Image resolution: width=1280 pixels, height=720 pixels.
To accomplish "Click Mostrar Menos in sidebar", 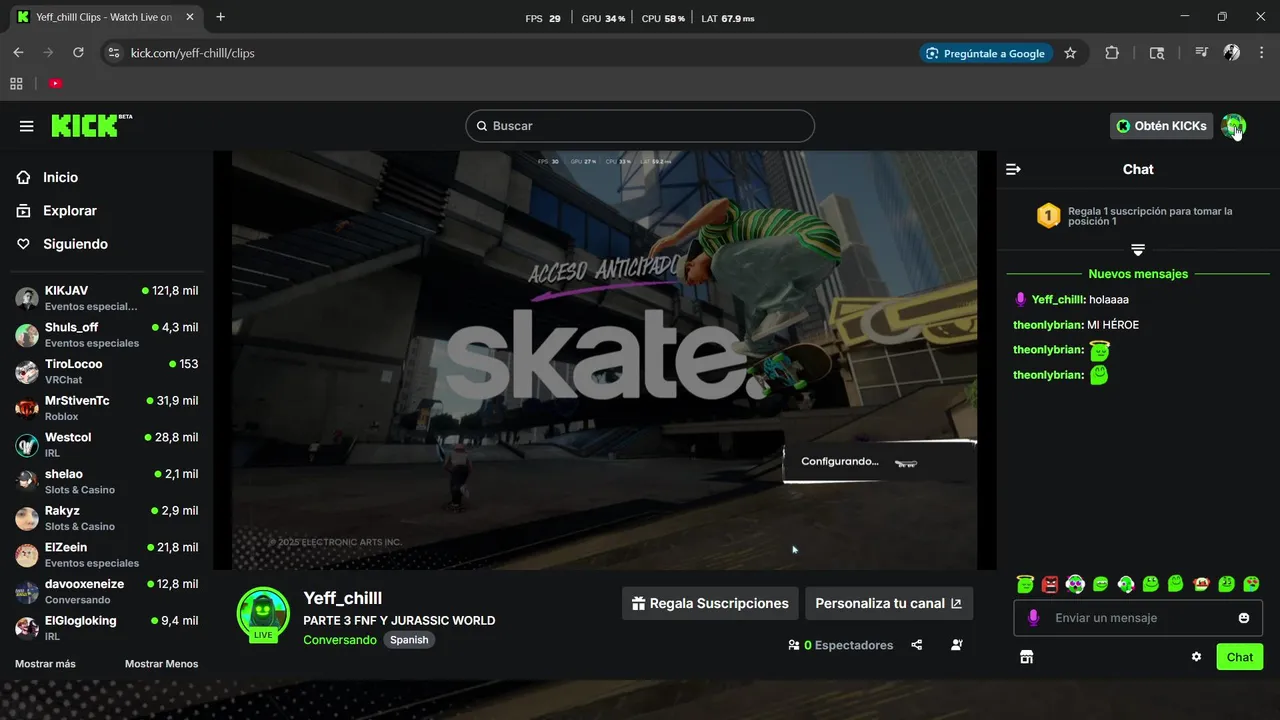I will click(161, 664).
